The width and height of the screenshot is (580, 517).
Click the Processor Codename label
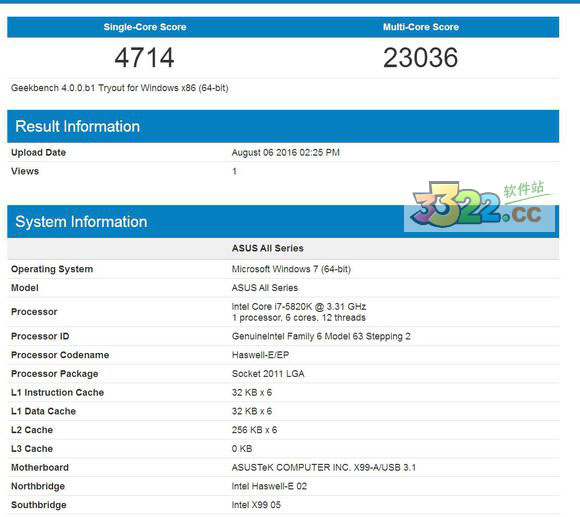point(60,355)
